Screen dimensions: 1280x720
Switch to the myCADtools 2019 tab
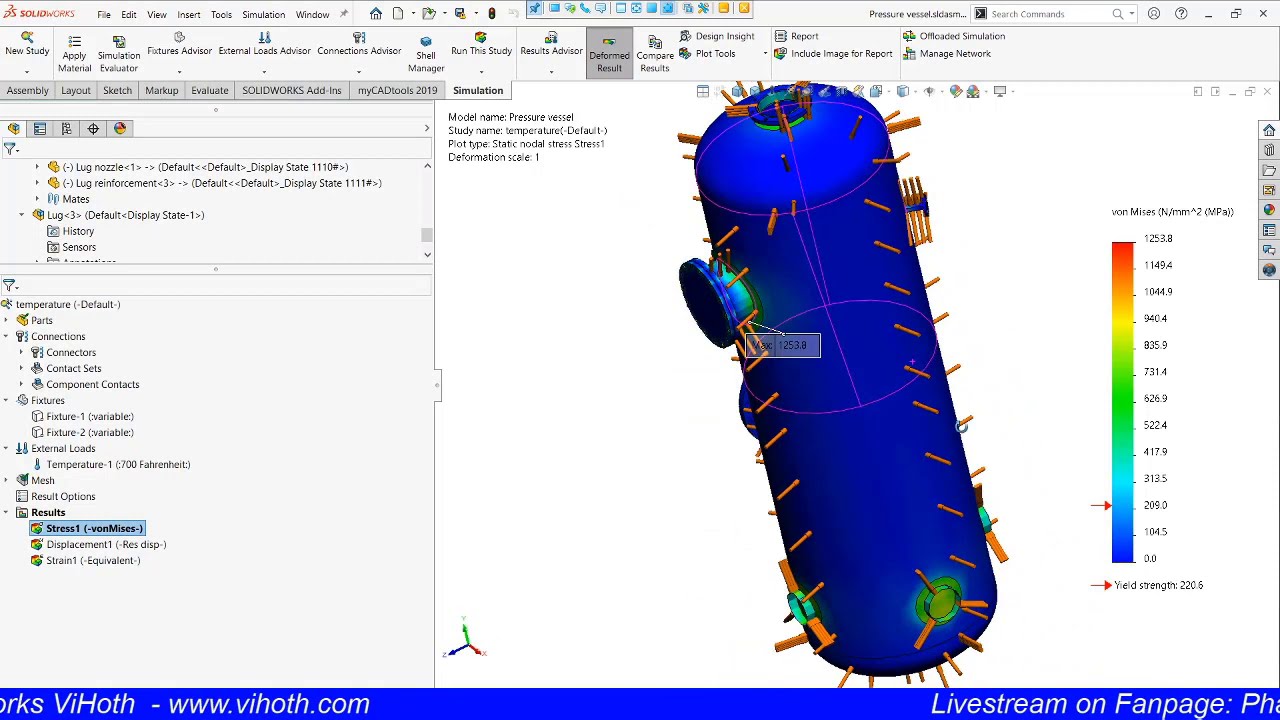397,90
